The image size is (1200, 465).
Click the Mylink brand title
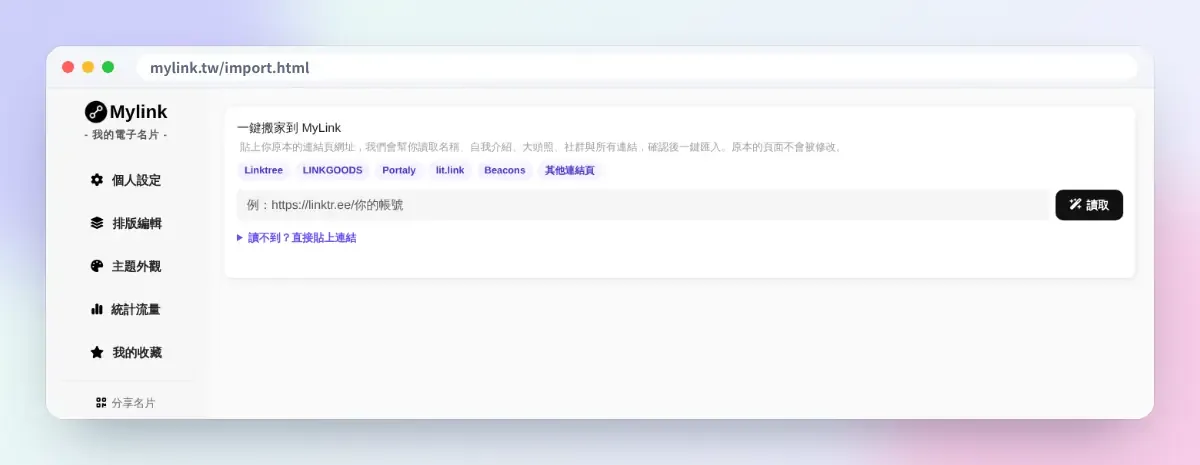point(138,112)
